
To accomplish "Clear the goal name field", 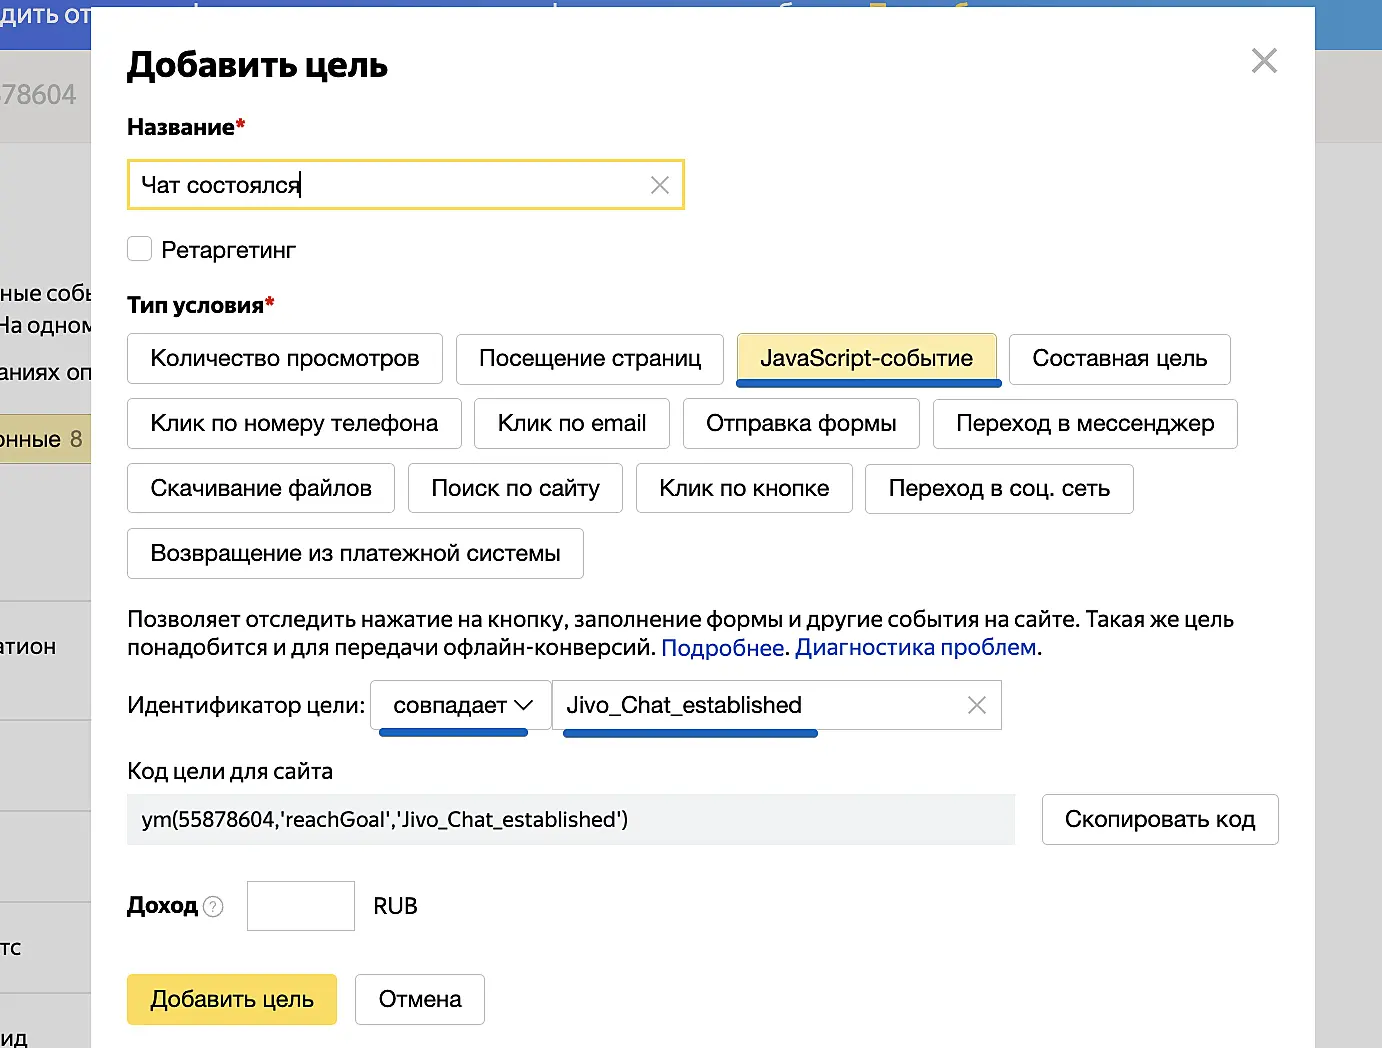I will (660, 185).
